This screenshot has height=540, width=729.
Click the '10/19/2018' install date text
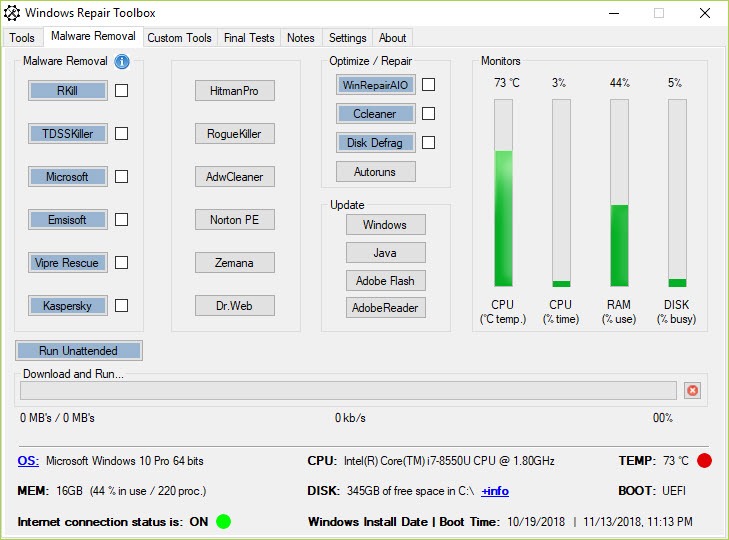pos(536,521)
